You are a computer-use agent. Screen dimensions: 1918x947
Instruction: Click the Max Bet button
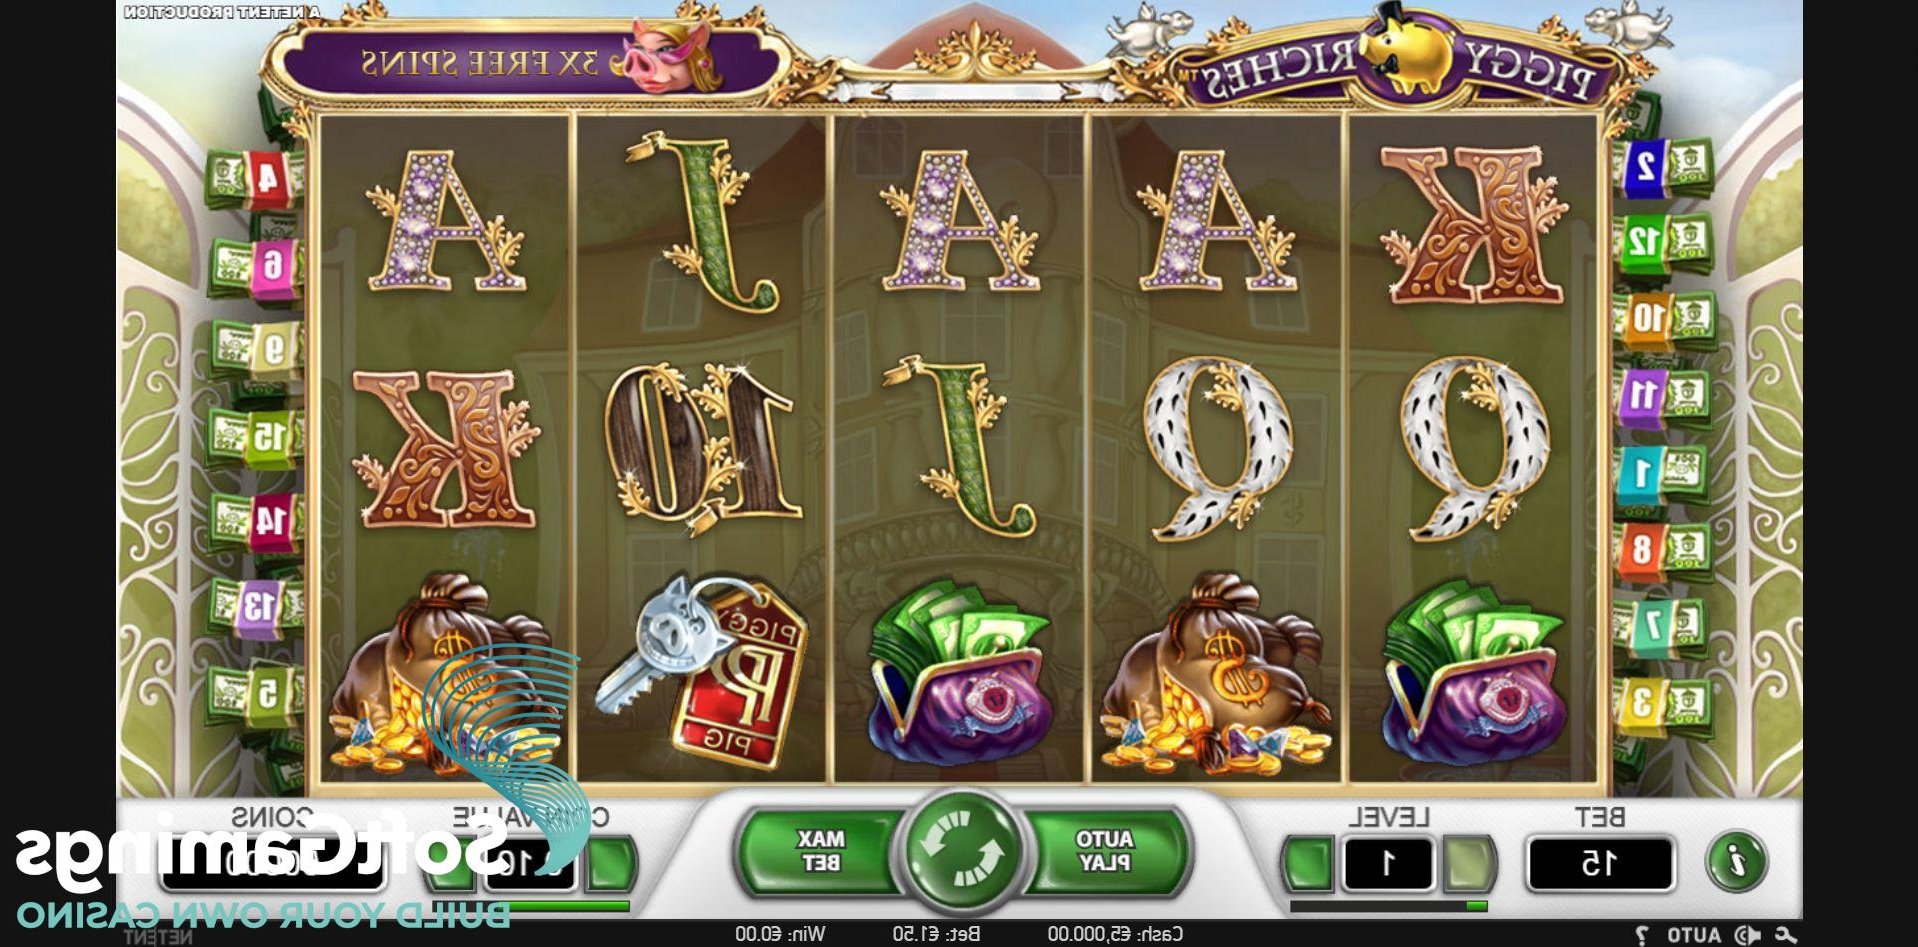(x=820, y=851)
